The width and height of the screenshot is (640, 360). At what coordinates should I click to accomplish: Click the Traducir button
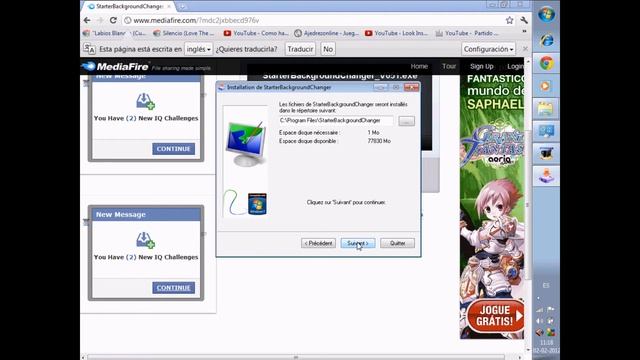point(300,49)
